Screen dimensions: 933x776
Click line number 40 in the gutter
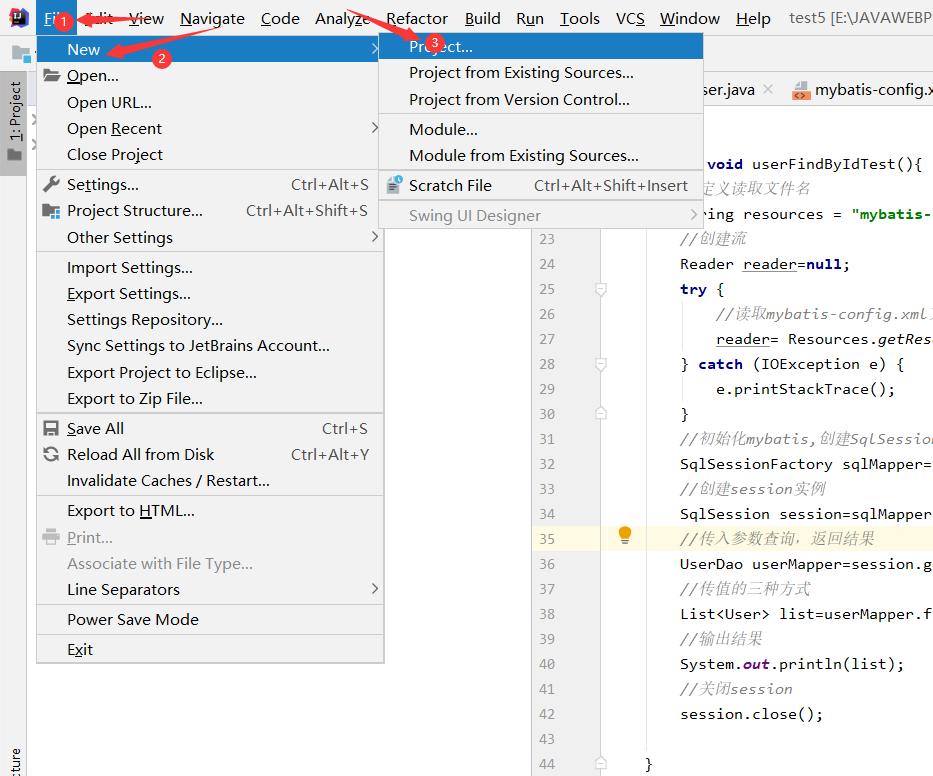pos(547,664)
